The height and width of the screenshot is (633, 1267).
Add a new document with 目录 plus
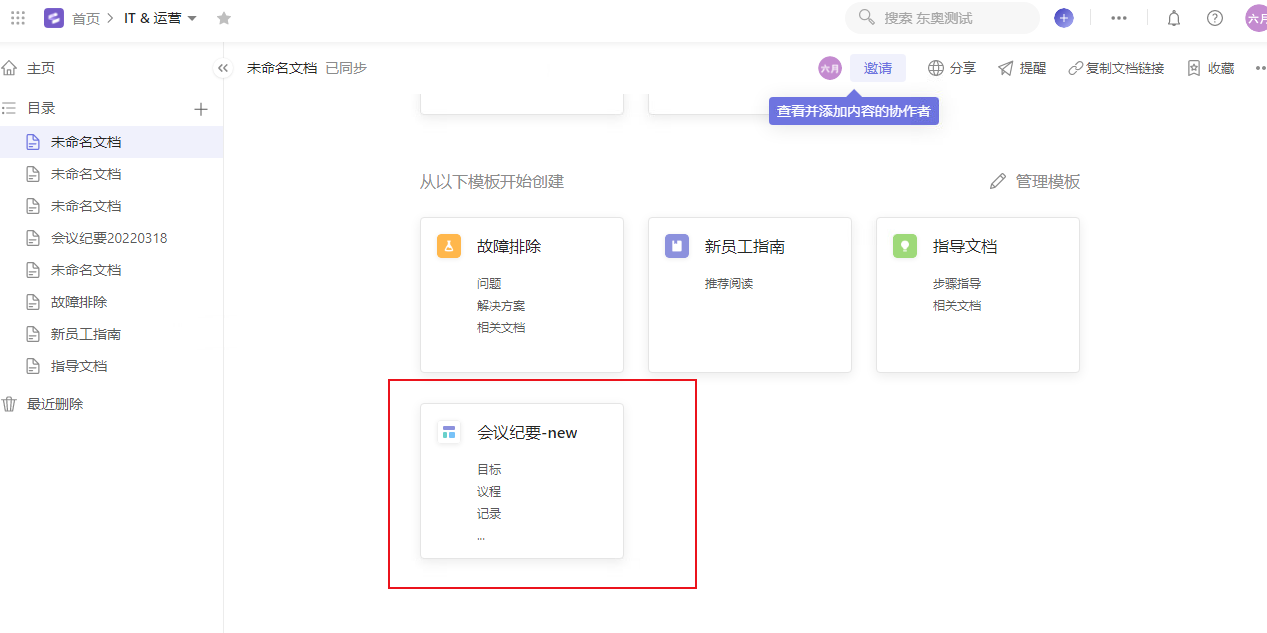pos(201,109)
